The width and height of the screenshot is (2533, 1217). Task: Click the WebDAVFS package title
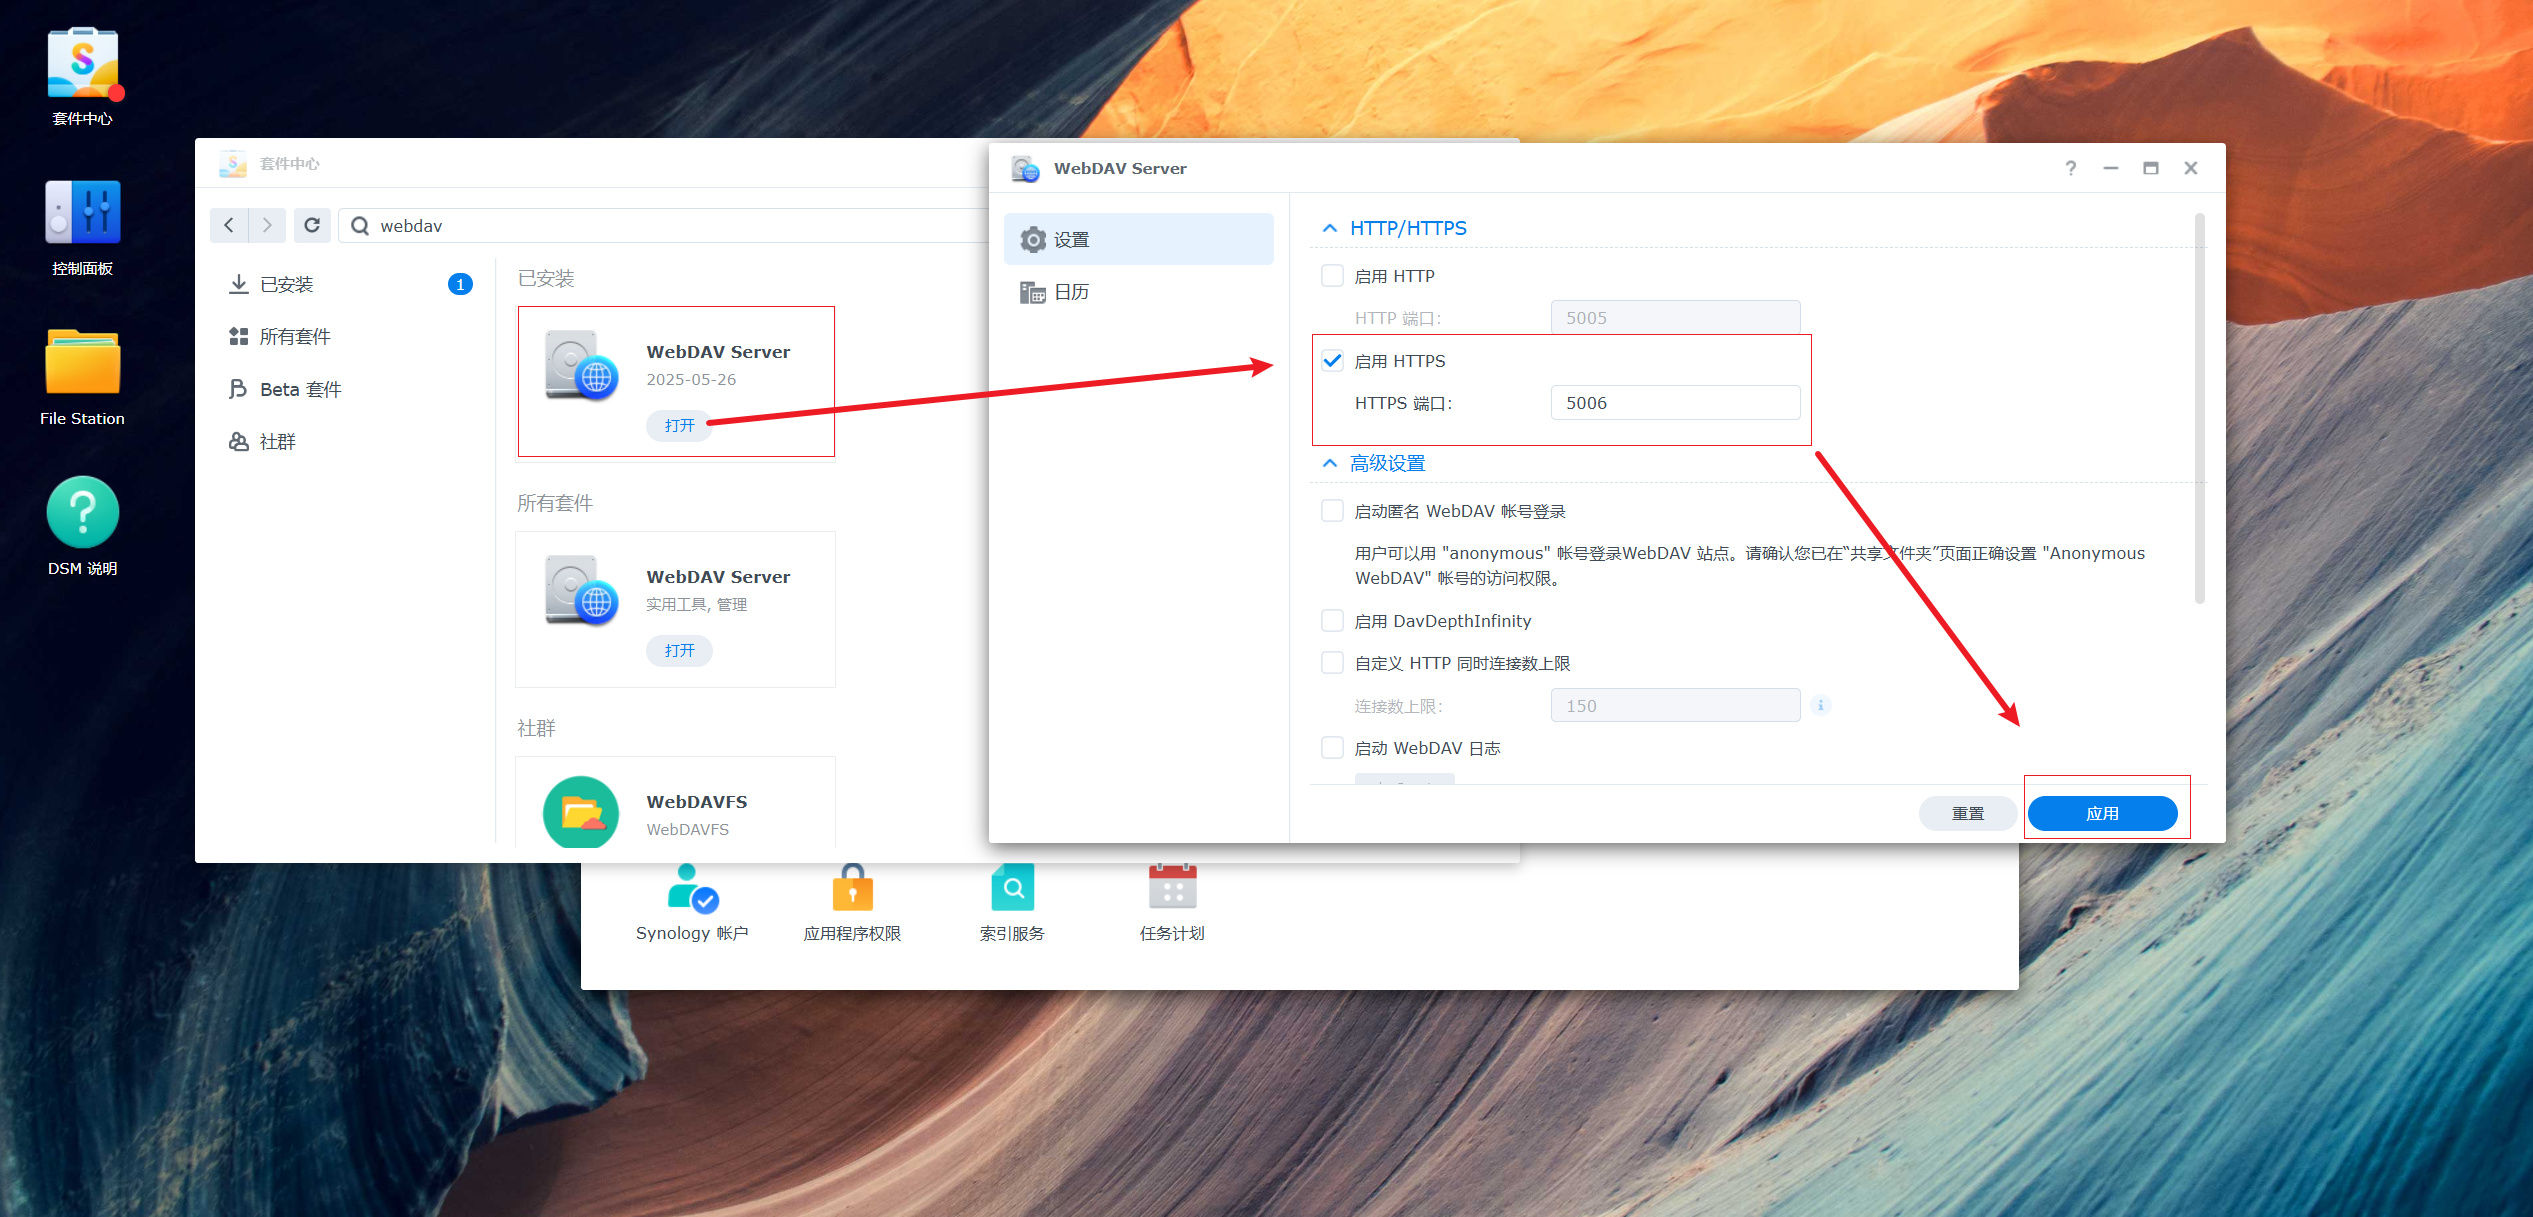pyautogui.click(x=697, y=802)
